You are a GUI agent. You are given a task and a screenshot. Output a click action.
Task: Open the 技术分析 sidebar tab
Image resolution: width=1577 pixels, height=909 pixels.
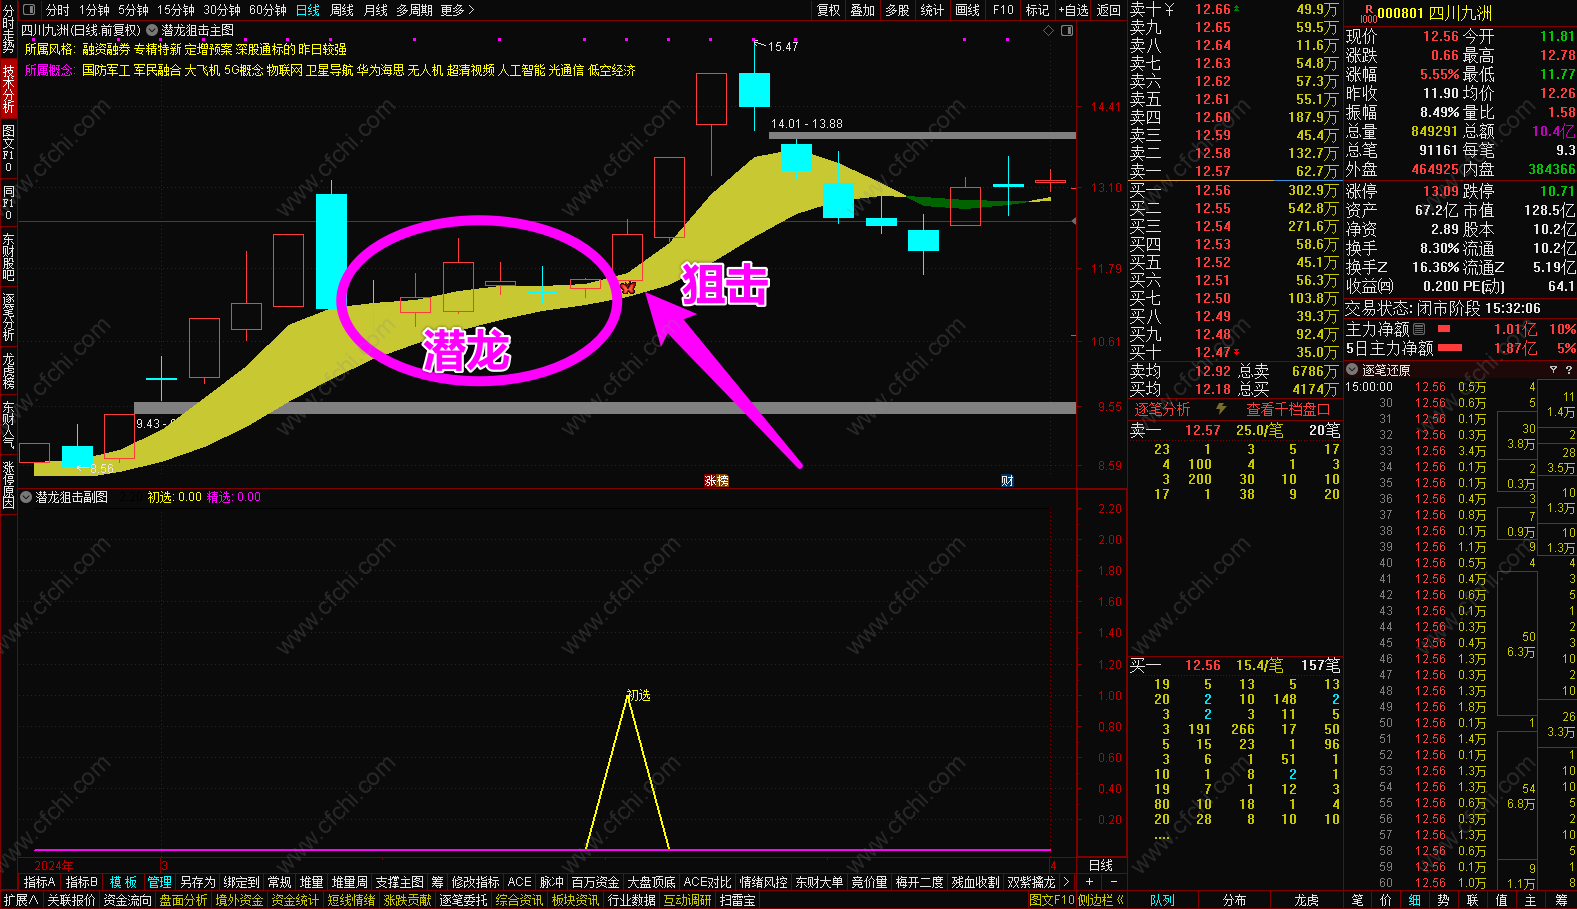[x=8, y=88]
